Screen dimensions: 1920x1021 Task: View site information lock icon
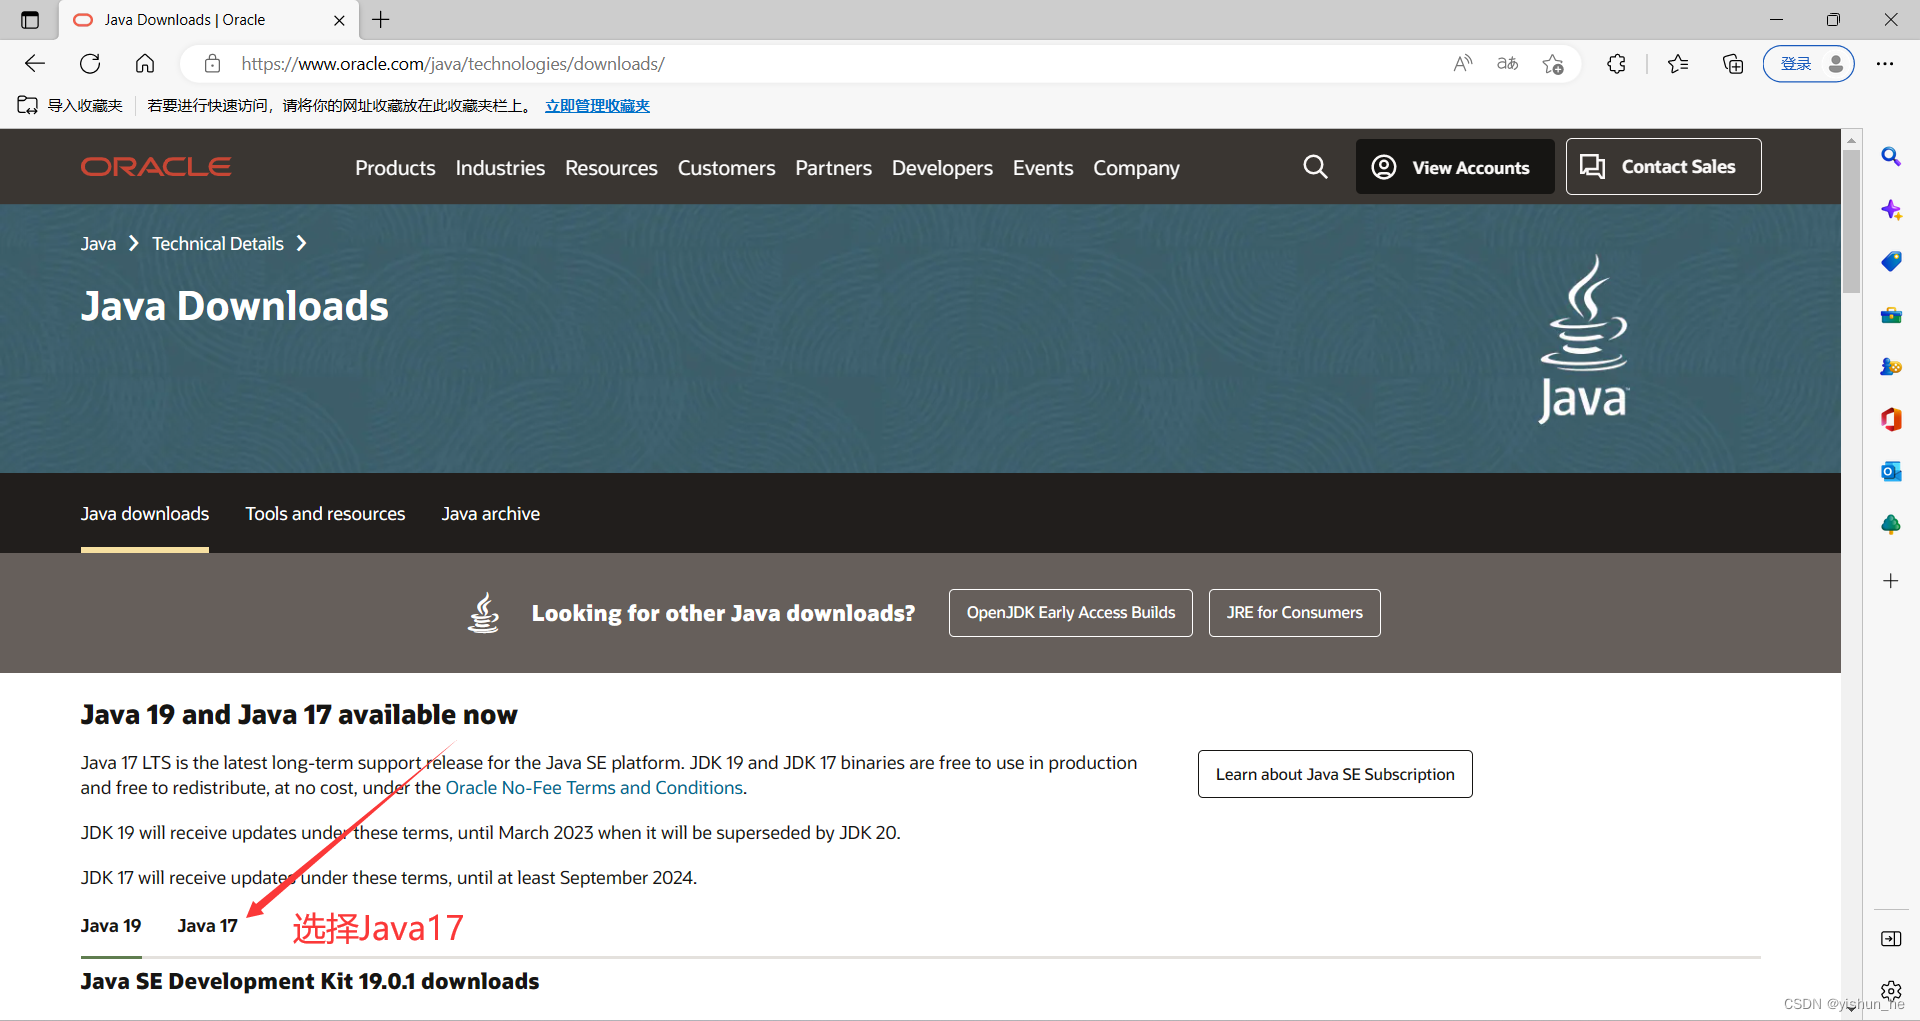click(x=212, y=64)
